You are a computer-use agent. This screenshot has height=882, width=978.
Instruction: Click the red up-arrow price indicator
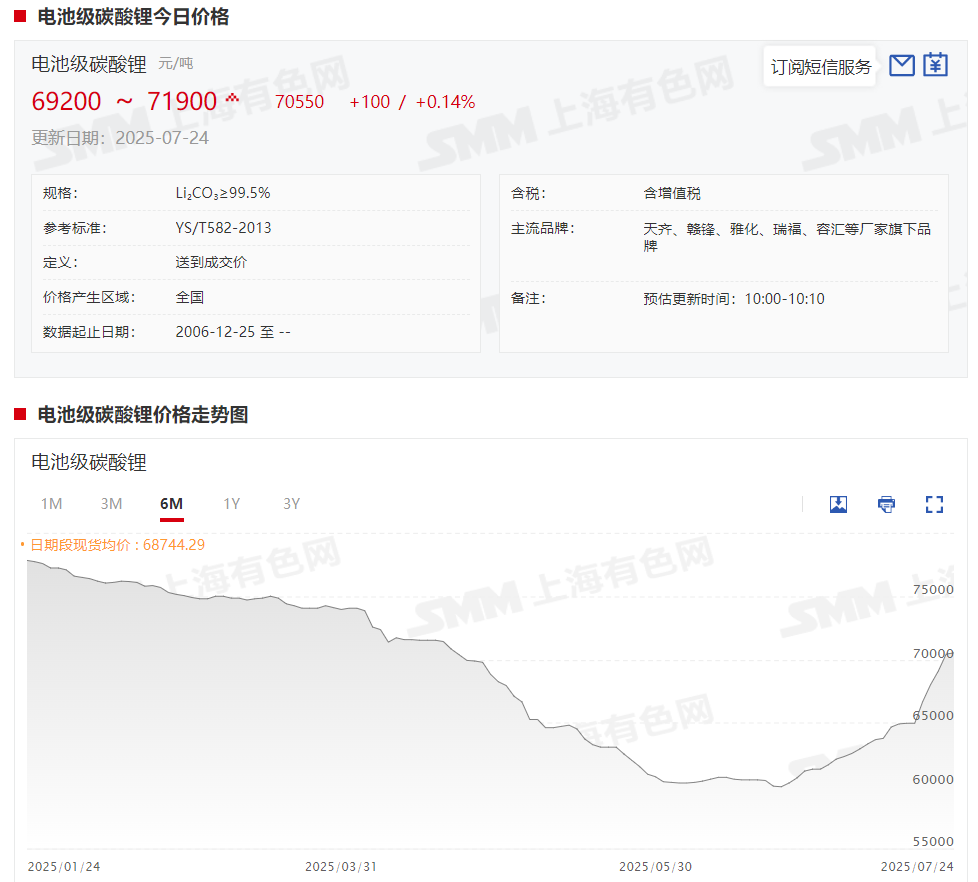233,99
